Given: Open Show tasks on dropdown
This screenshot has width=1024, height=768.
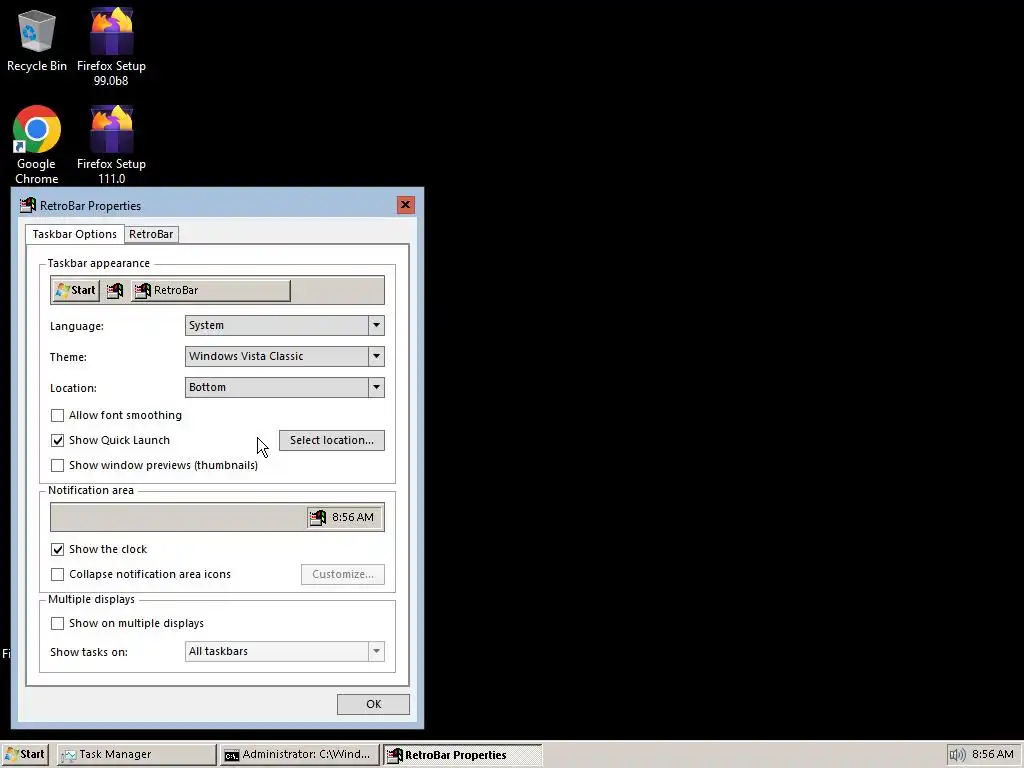Looking at the screenshot, I should [x=285, y=651].
